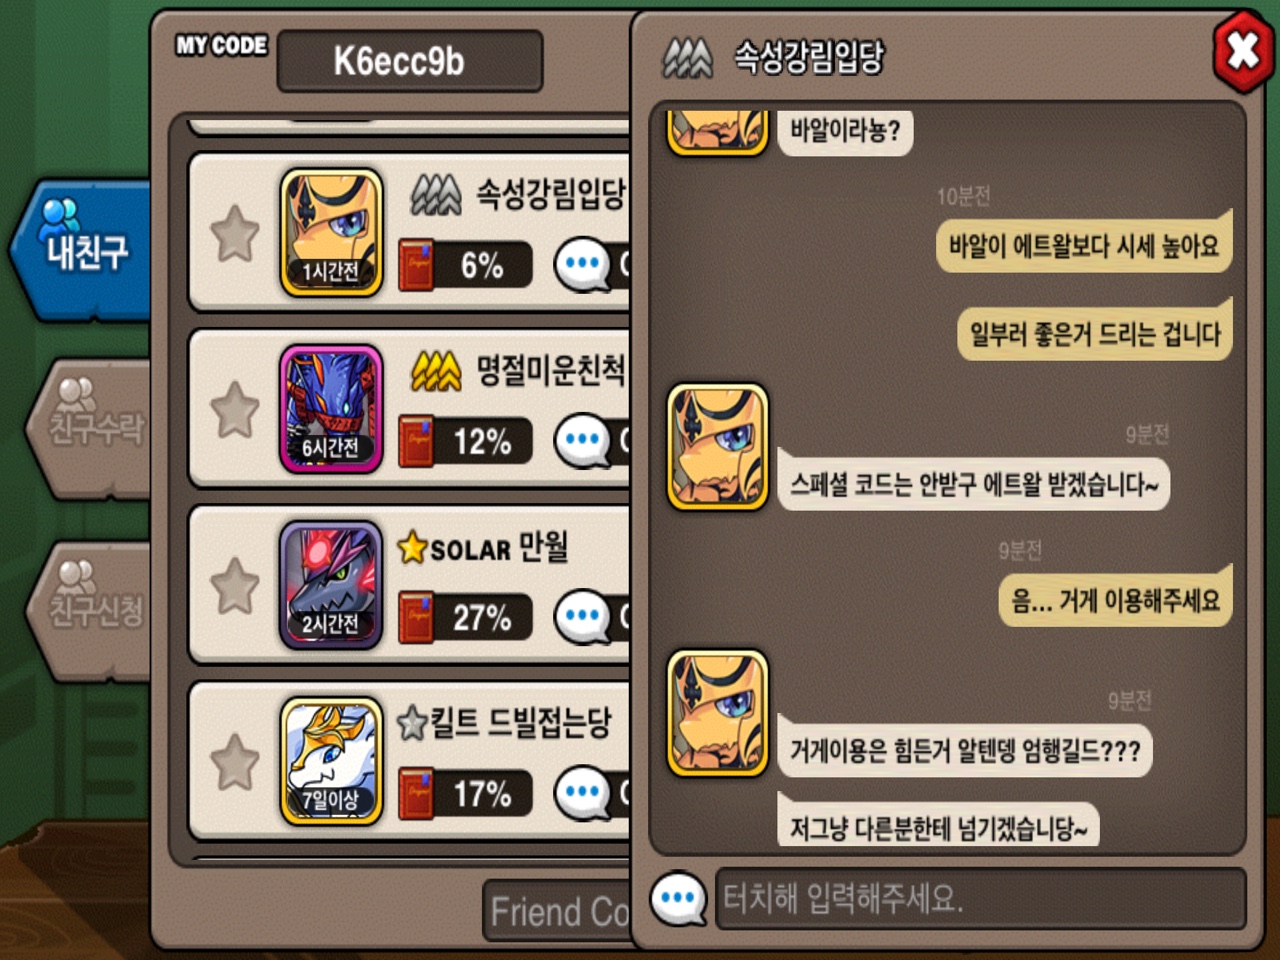Toggle favorite star for 킬트 드빌접는당 friend
This screenshot has height=960, width=1280.
[235, 761]
